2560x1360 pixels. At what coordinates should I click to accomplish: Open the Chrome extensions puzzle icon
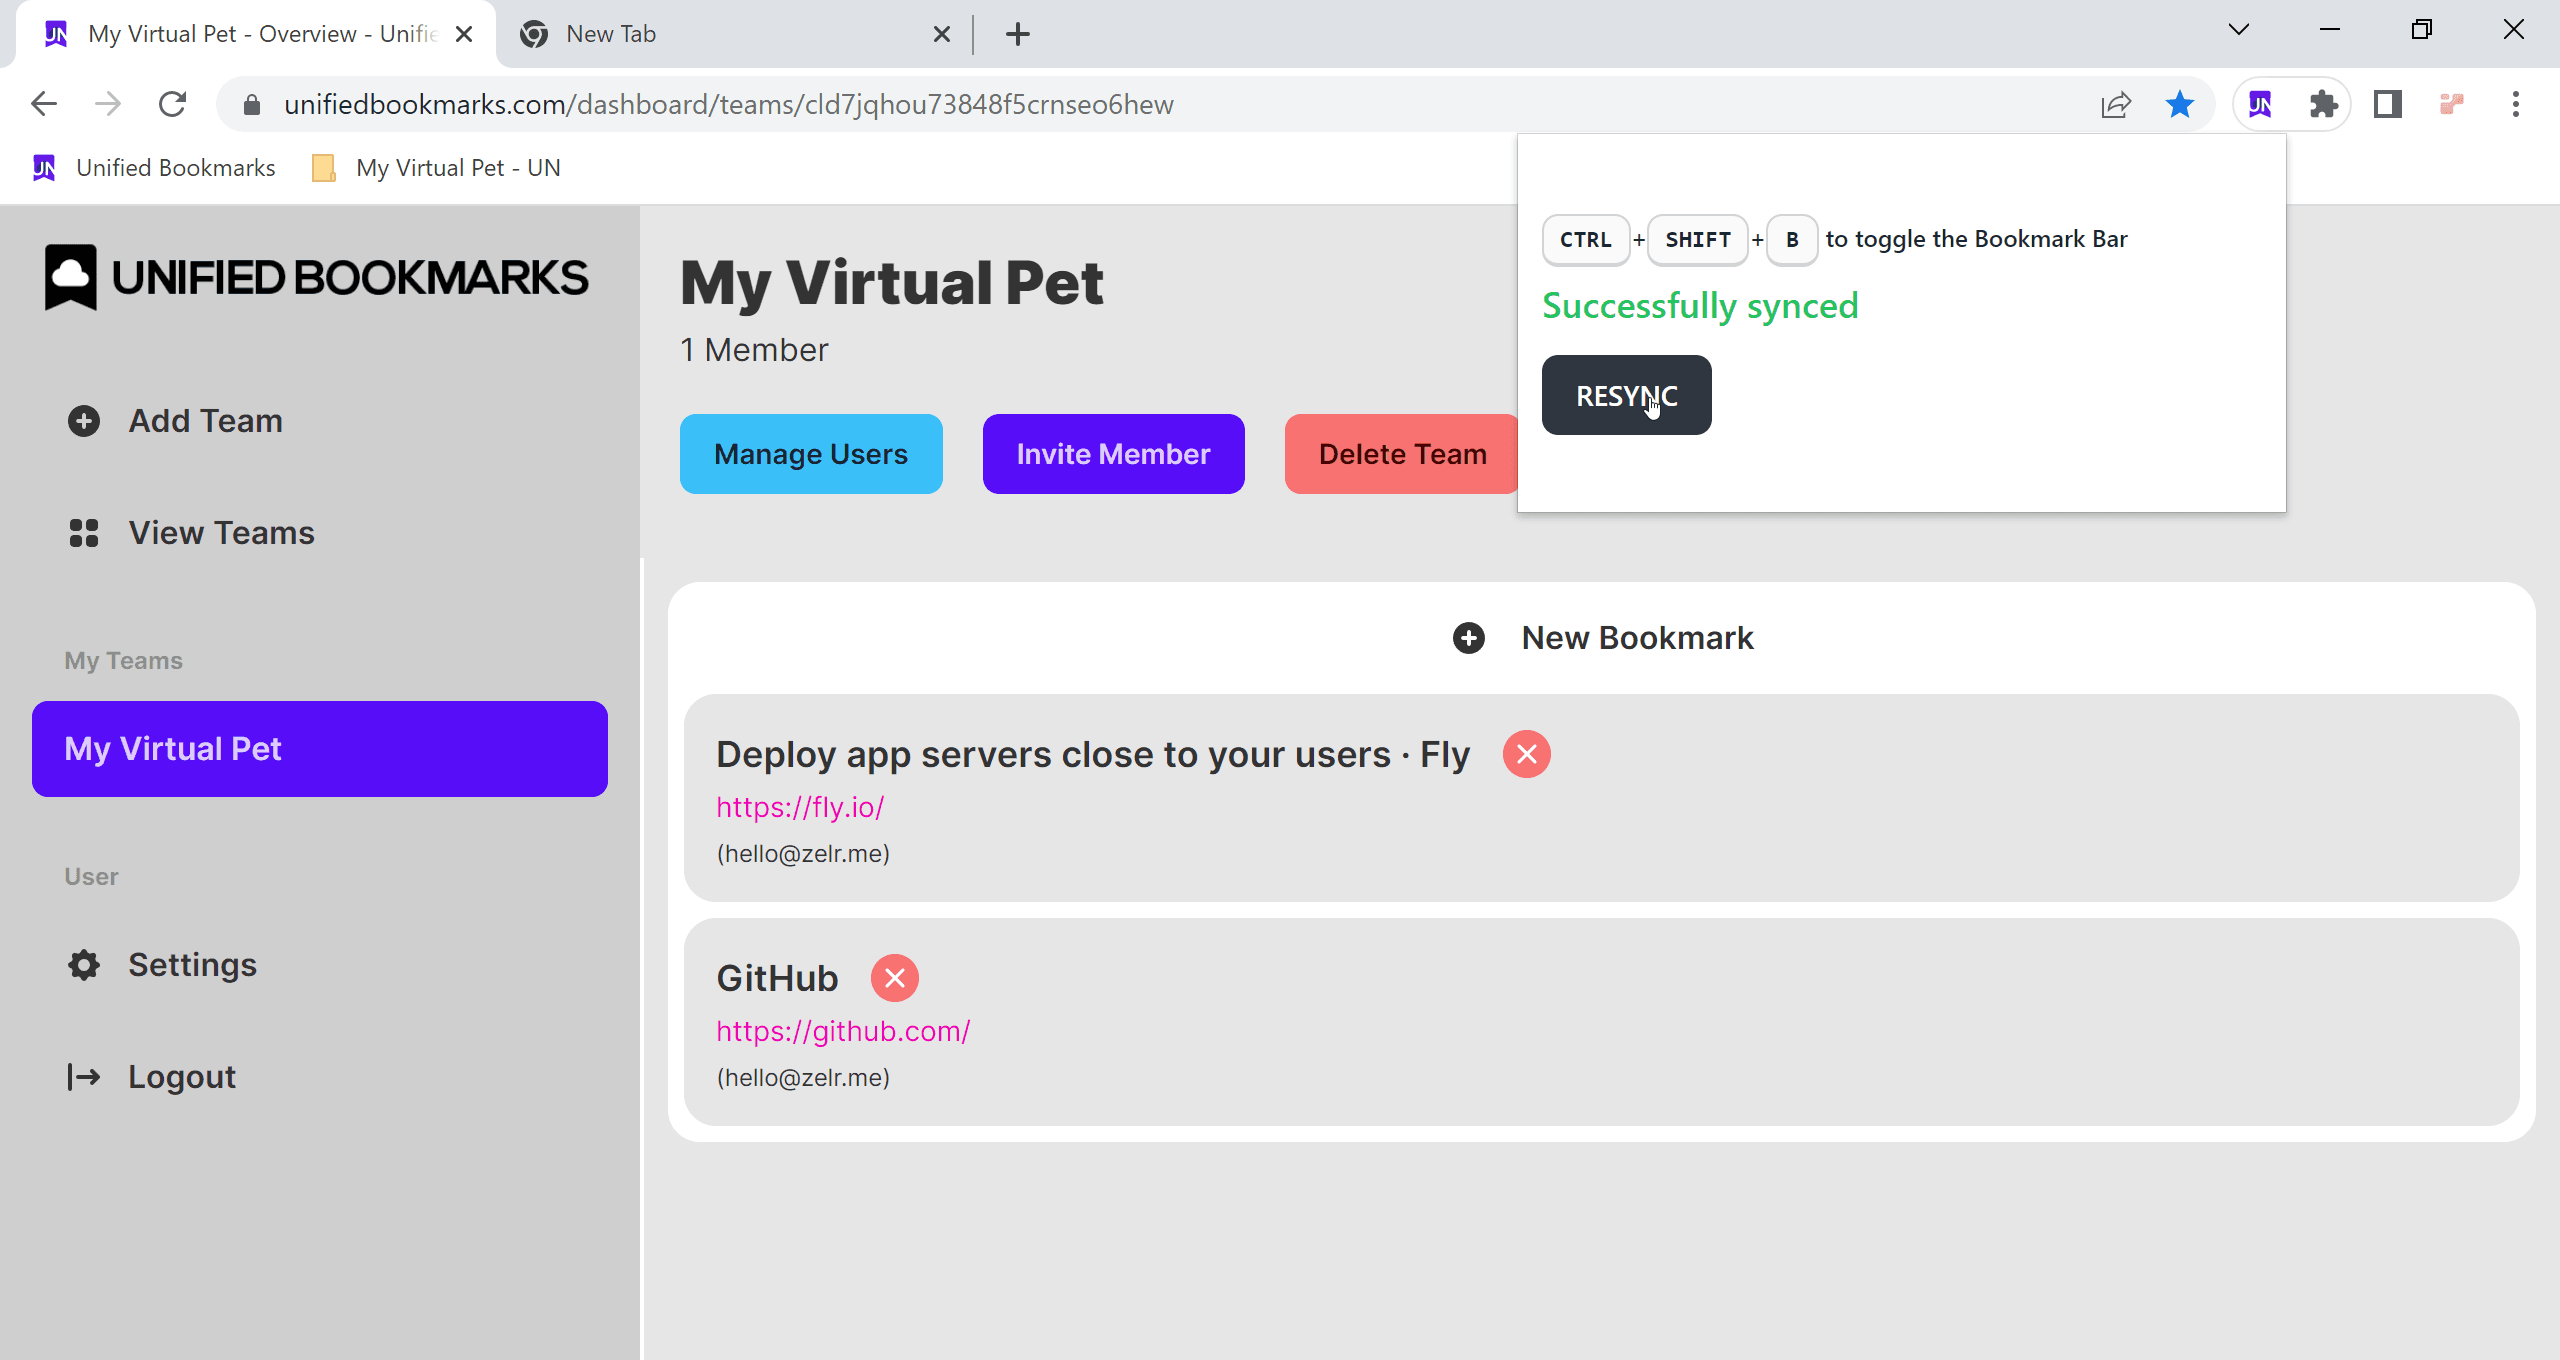(2323, 104)
